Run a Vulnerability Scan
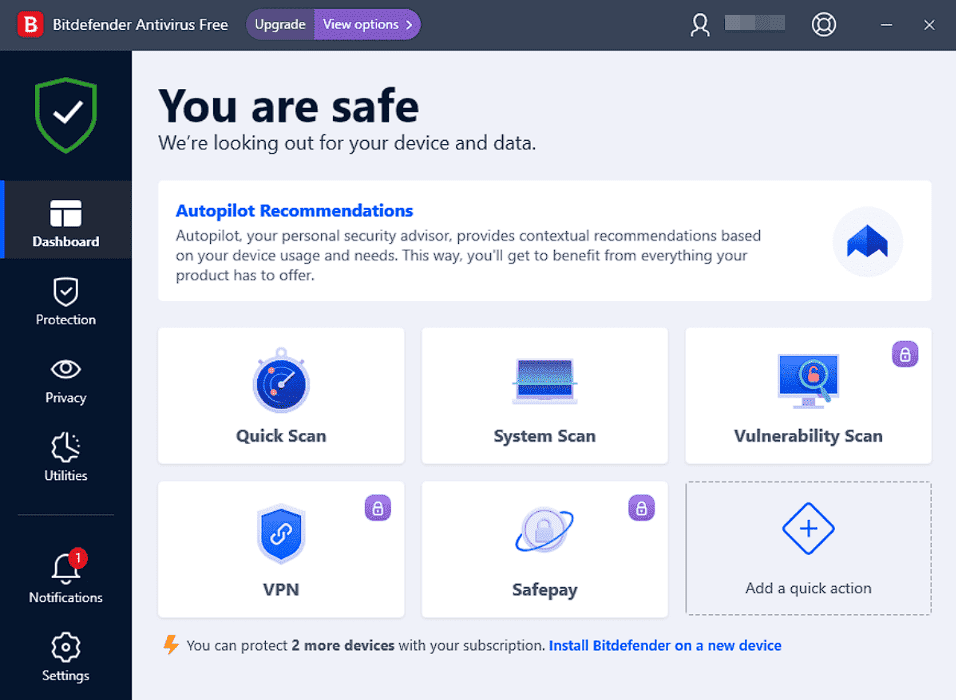This screenshot has width=956, height=700. 807,395
